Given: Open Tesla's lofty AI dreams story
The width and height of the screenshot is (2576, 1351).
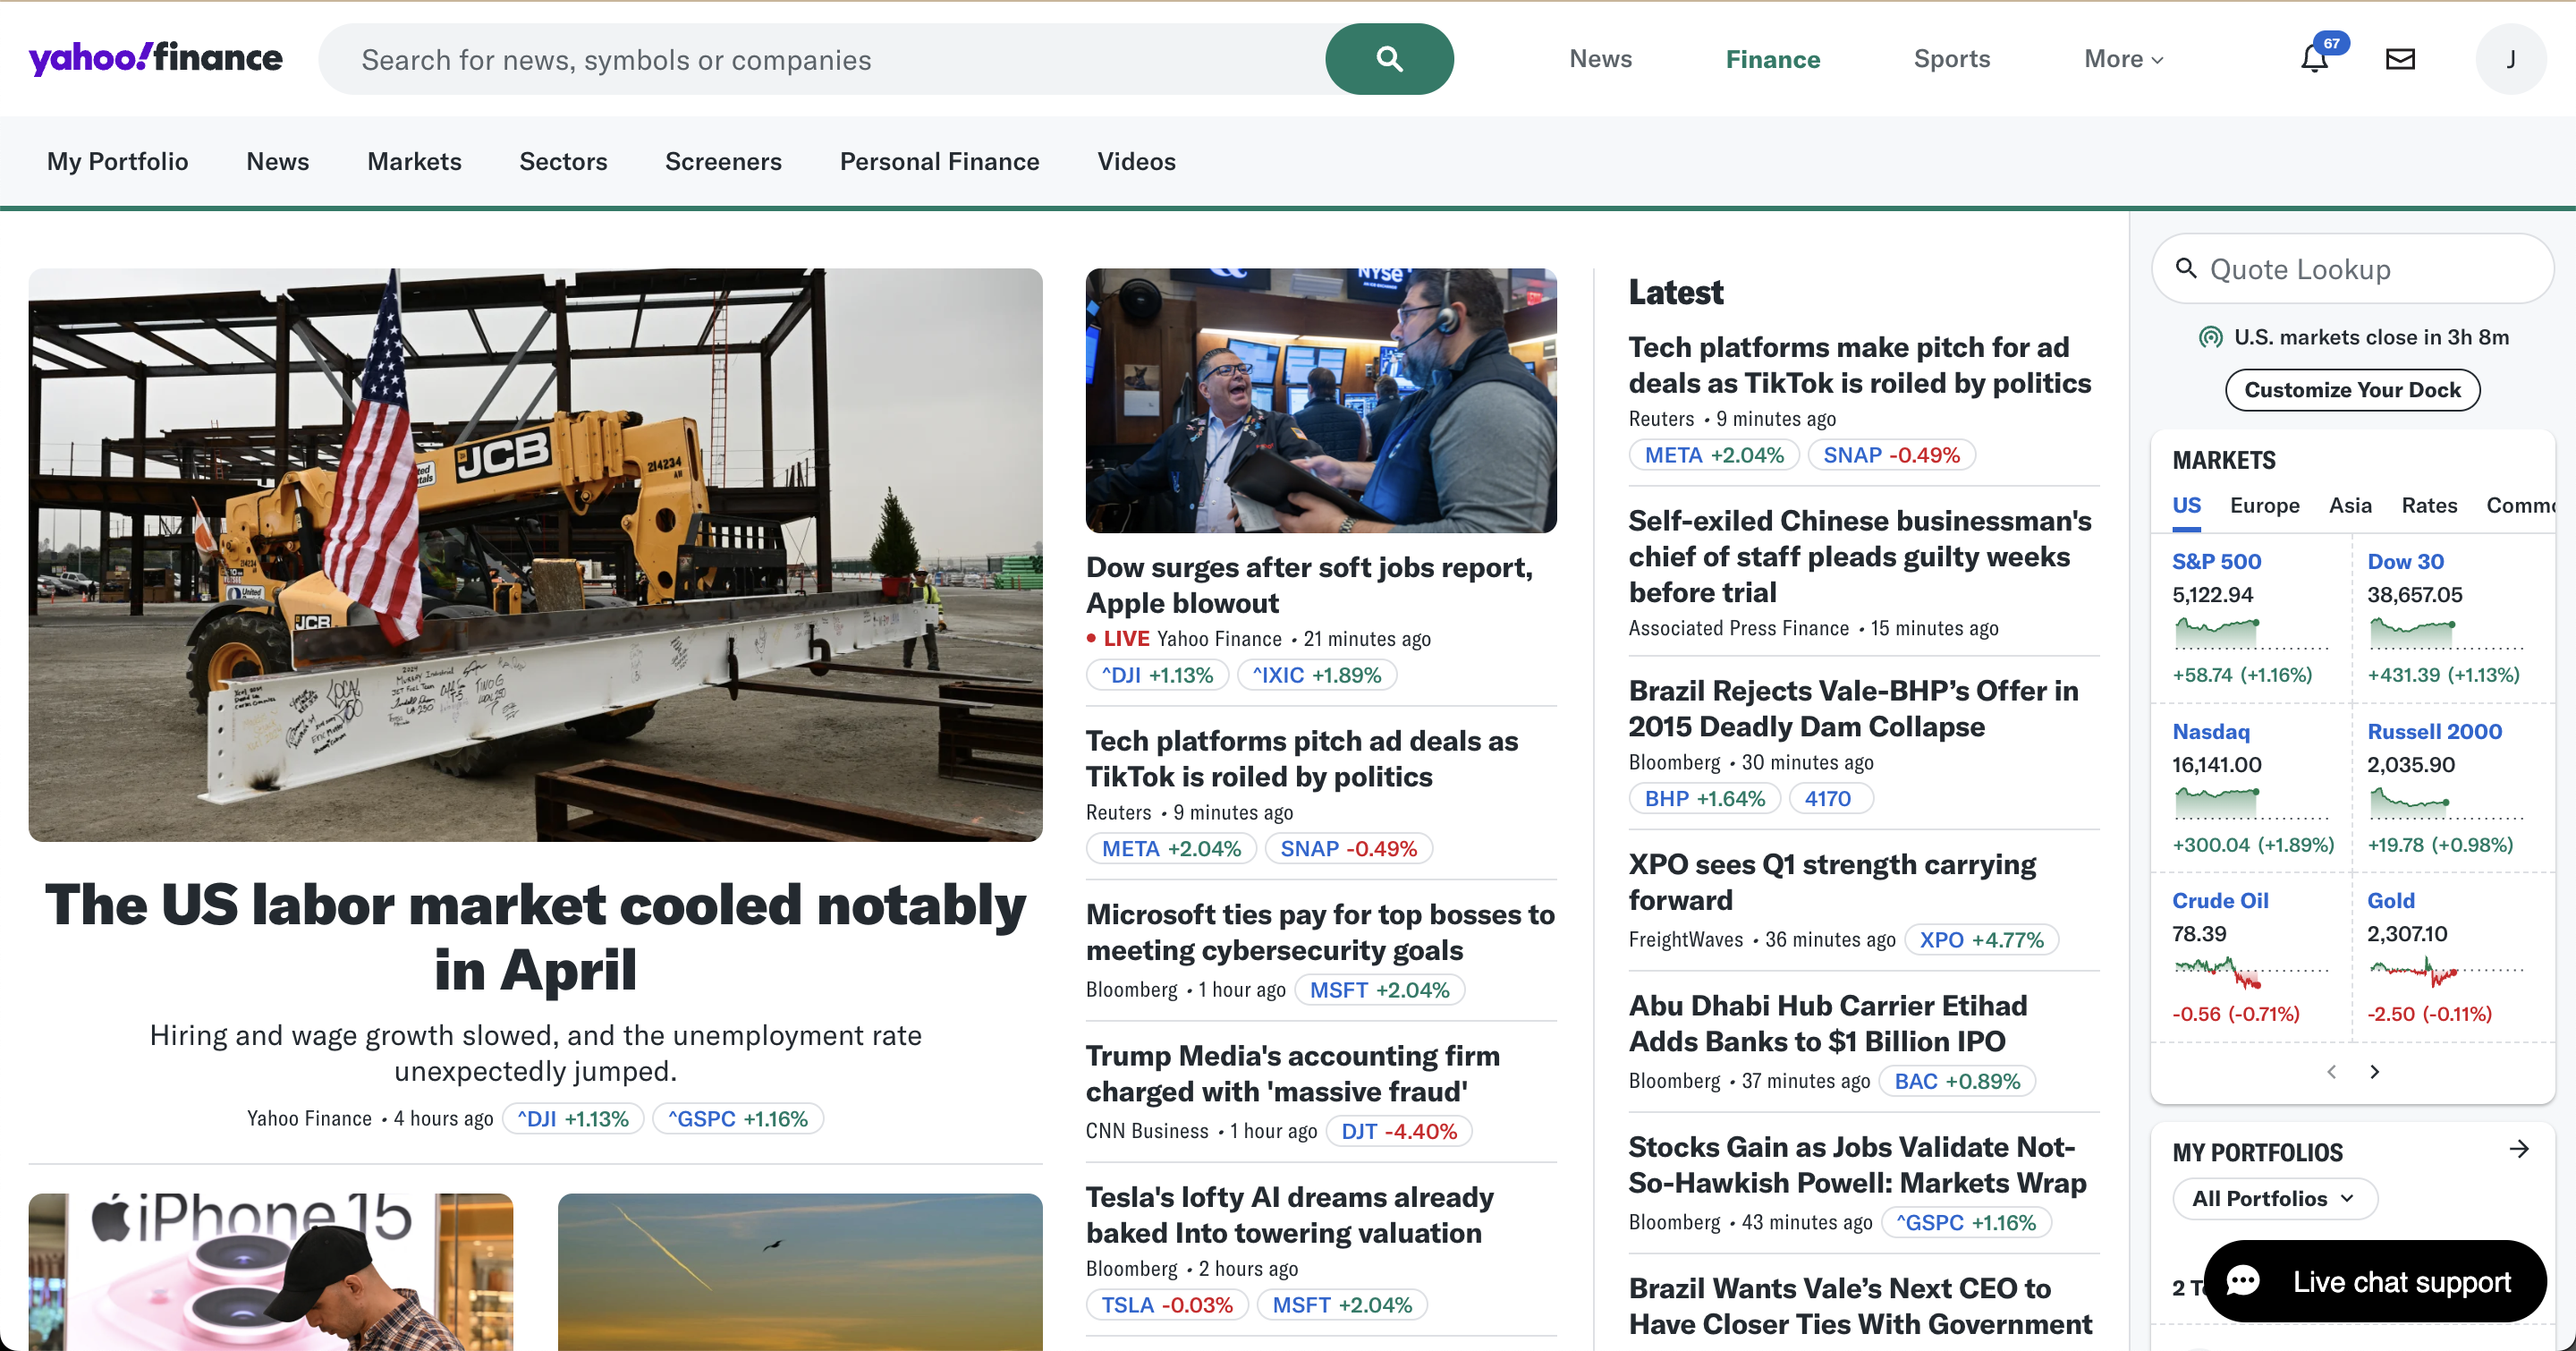Looking at the screenshot, I should [x=1290, y=1214].
